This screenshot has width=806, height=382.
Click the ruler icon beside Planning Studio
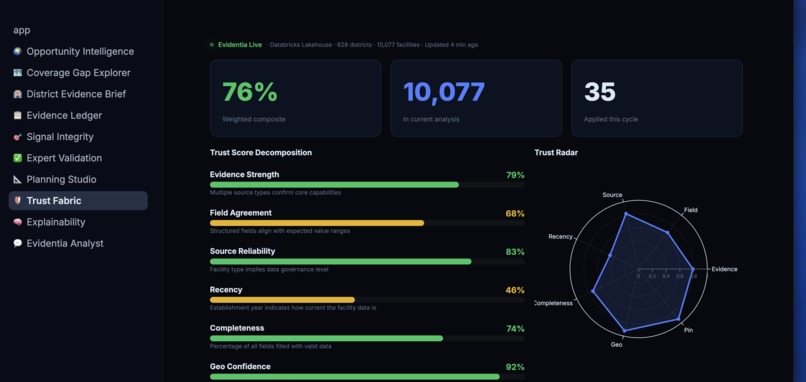[17, 179]
